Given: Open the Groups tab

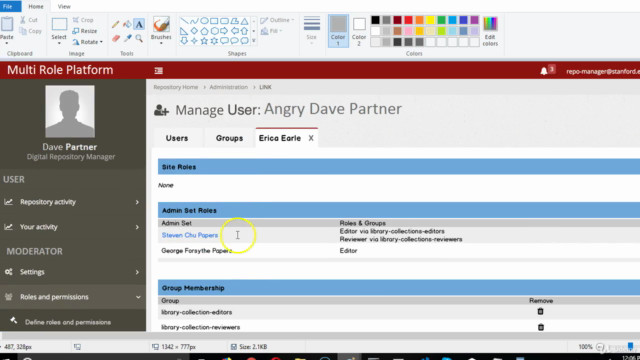Looking at the screenshot, I should coord(229,138).
